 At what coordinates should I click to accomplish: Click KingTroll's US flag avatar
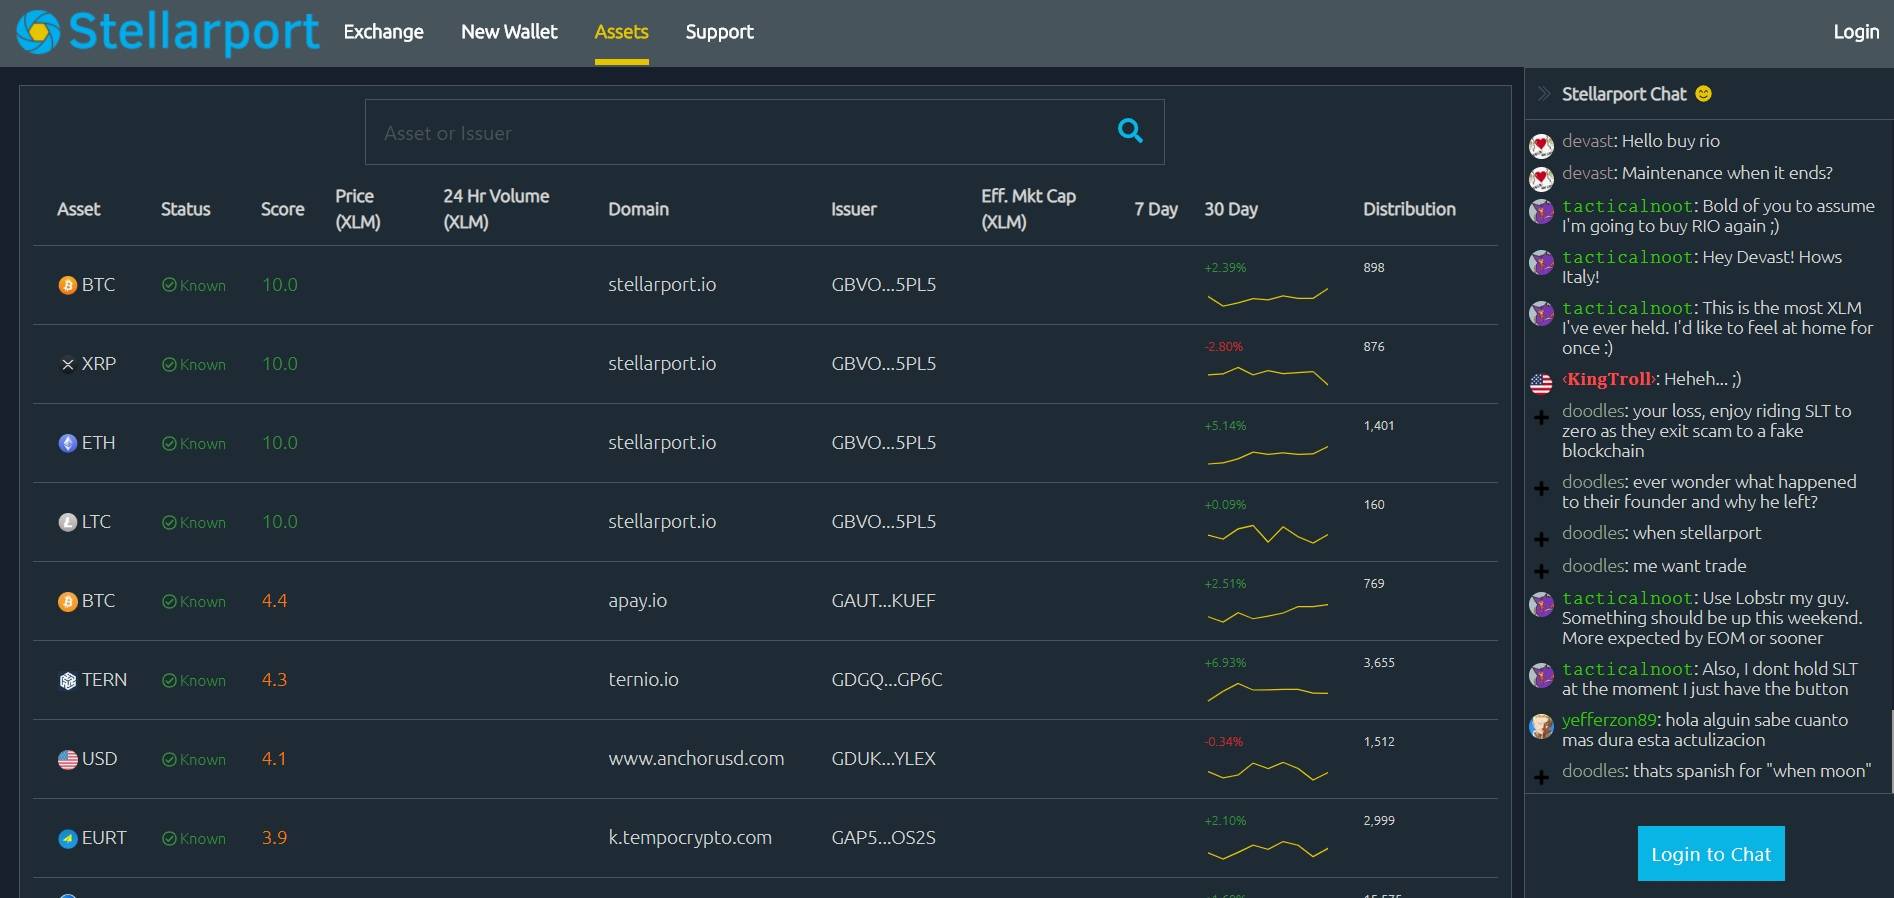click(1541, 383)
